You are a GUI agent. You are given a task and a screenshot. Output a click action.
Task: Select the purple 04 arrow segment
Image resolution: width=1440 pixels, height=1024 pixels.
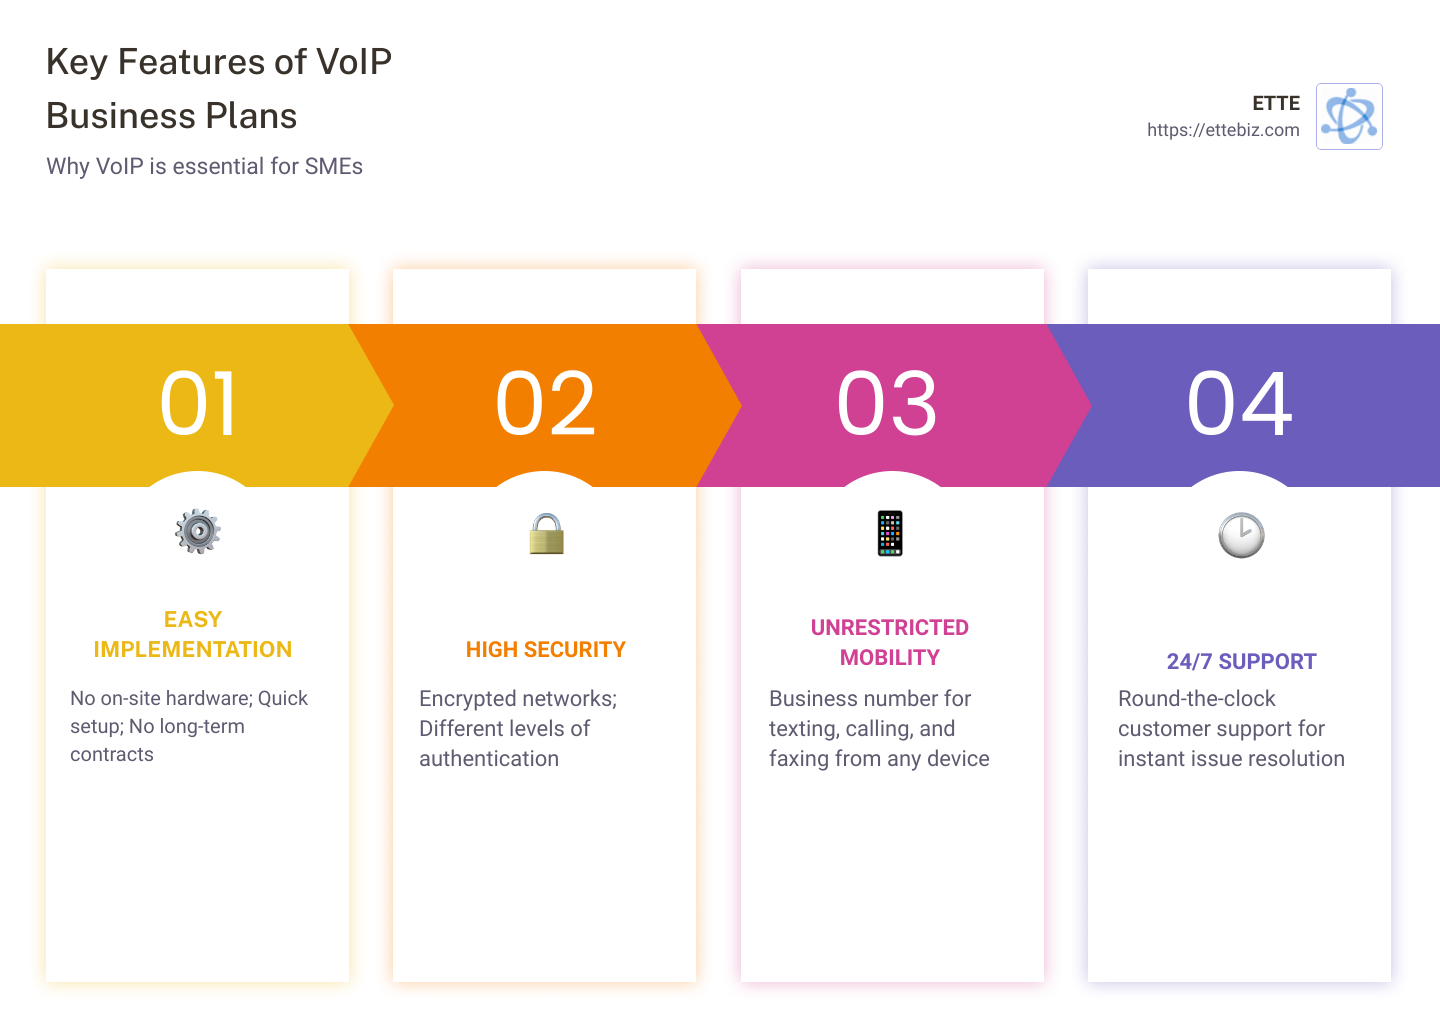1243,405
